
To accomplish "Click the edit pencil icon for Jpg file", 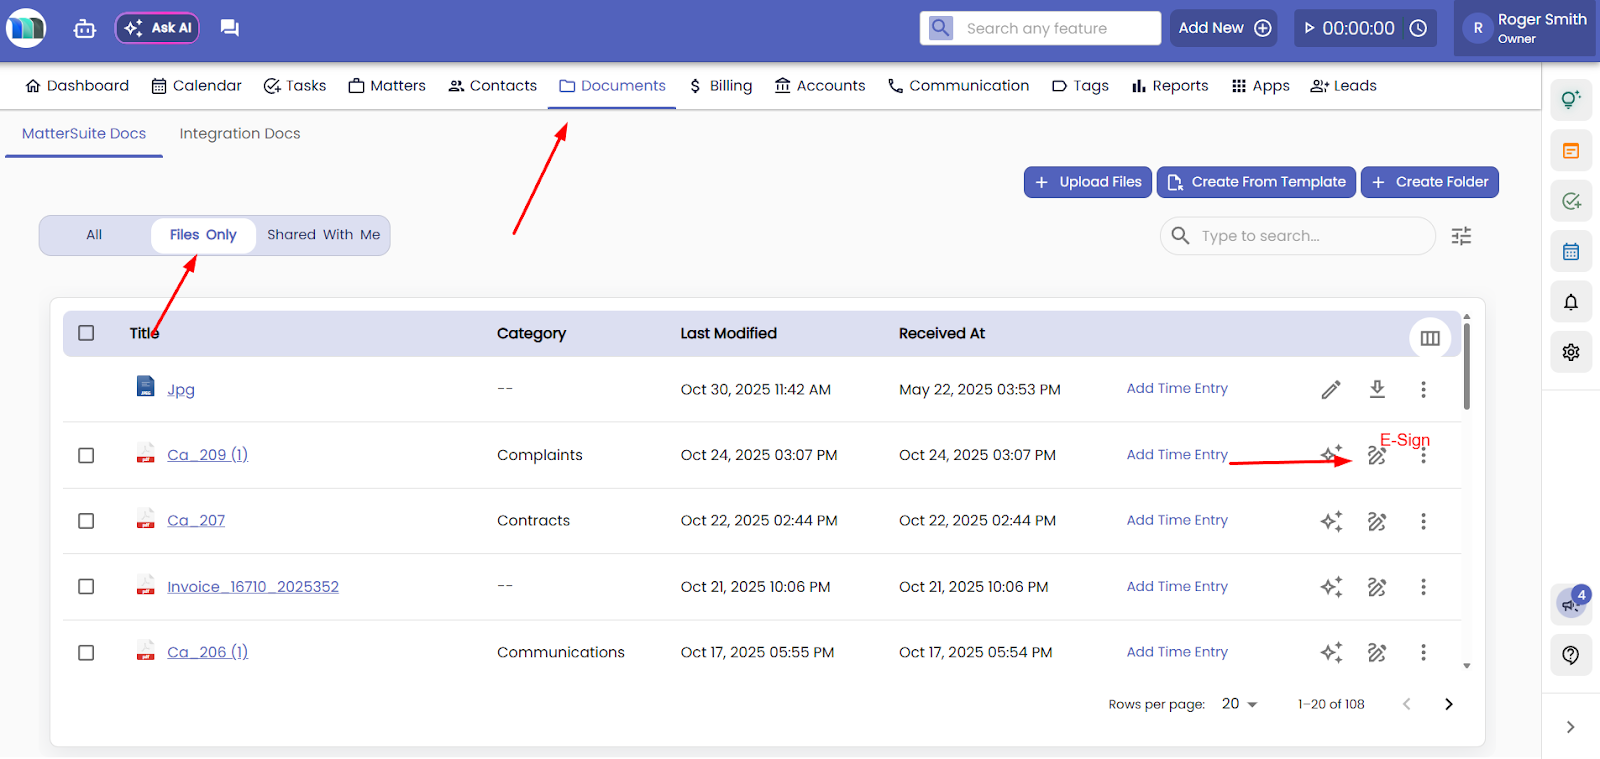I will 1330,390.
